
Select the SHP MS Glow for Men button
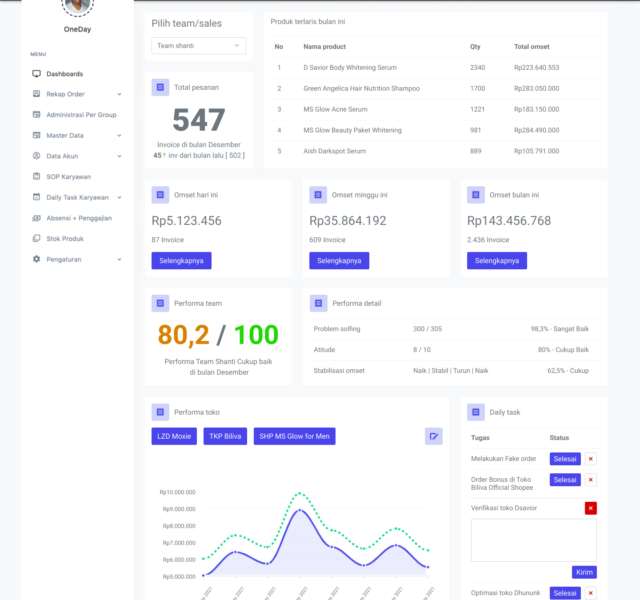(x=295, y=436)
